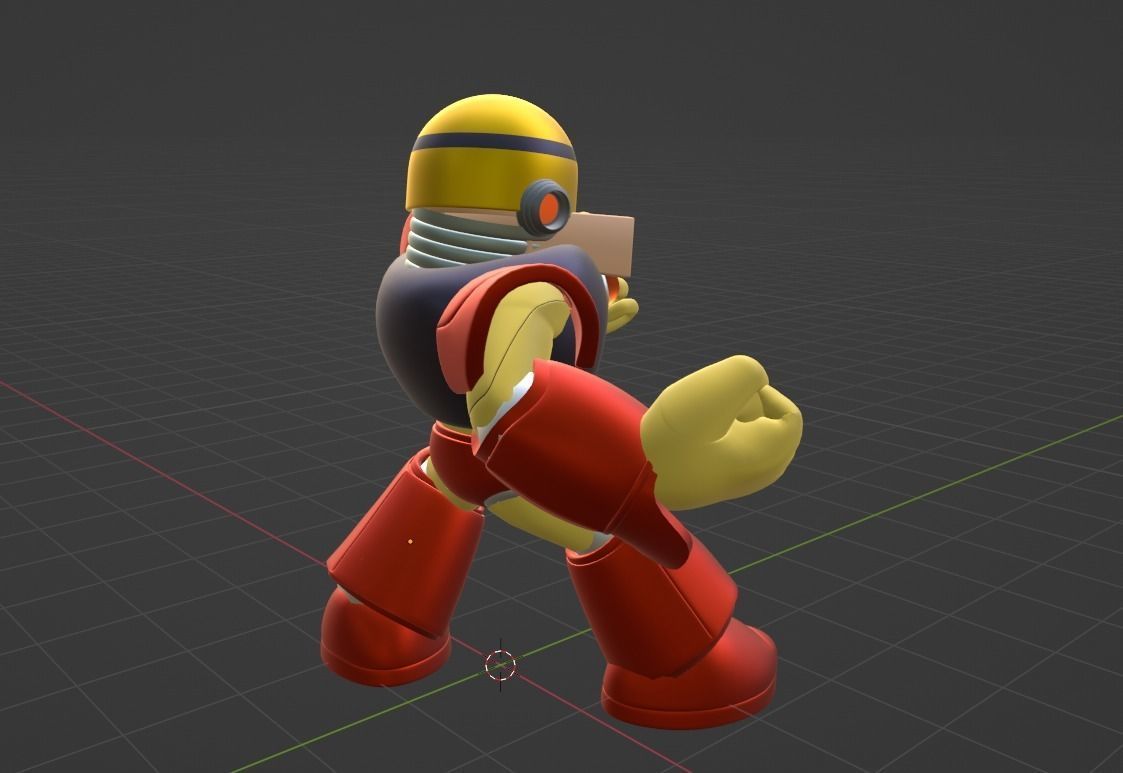Click the orange eye lens on the head

pyautogui.click(x=549, y=208)
